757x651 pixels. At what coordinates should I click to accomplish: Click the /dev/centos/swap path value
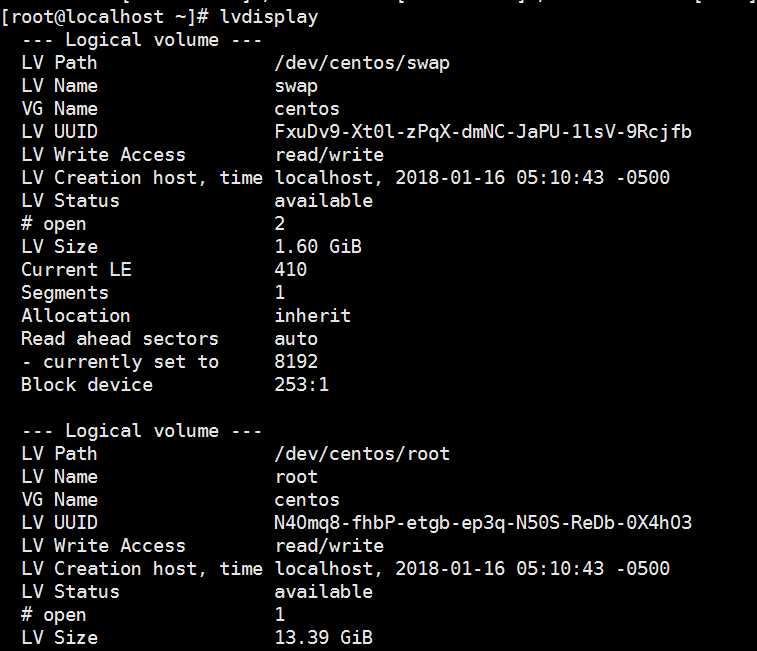(x=362, y=63)
